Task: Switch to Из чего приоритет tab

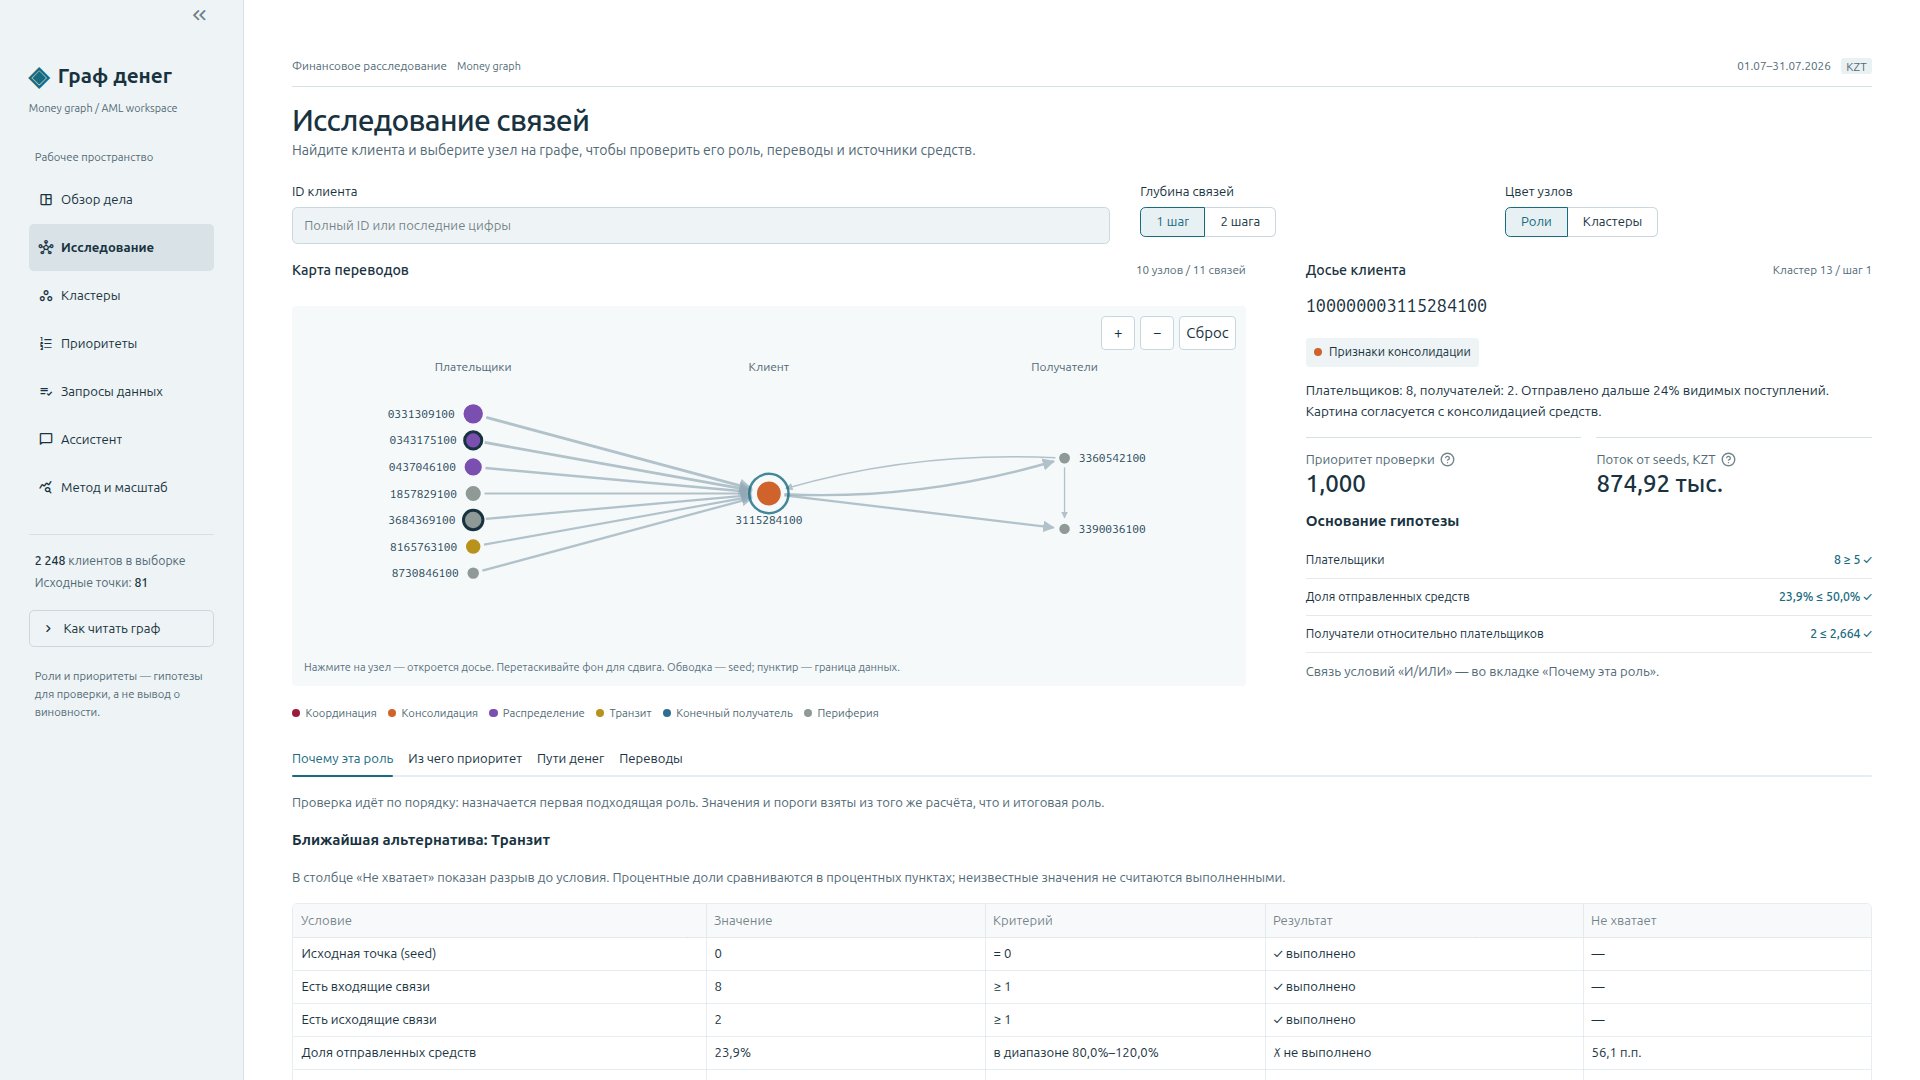Action: [465, 759]
